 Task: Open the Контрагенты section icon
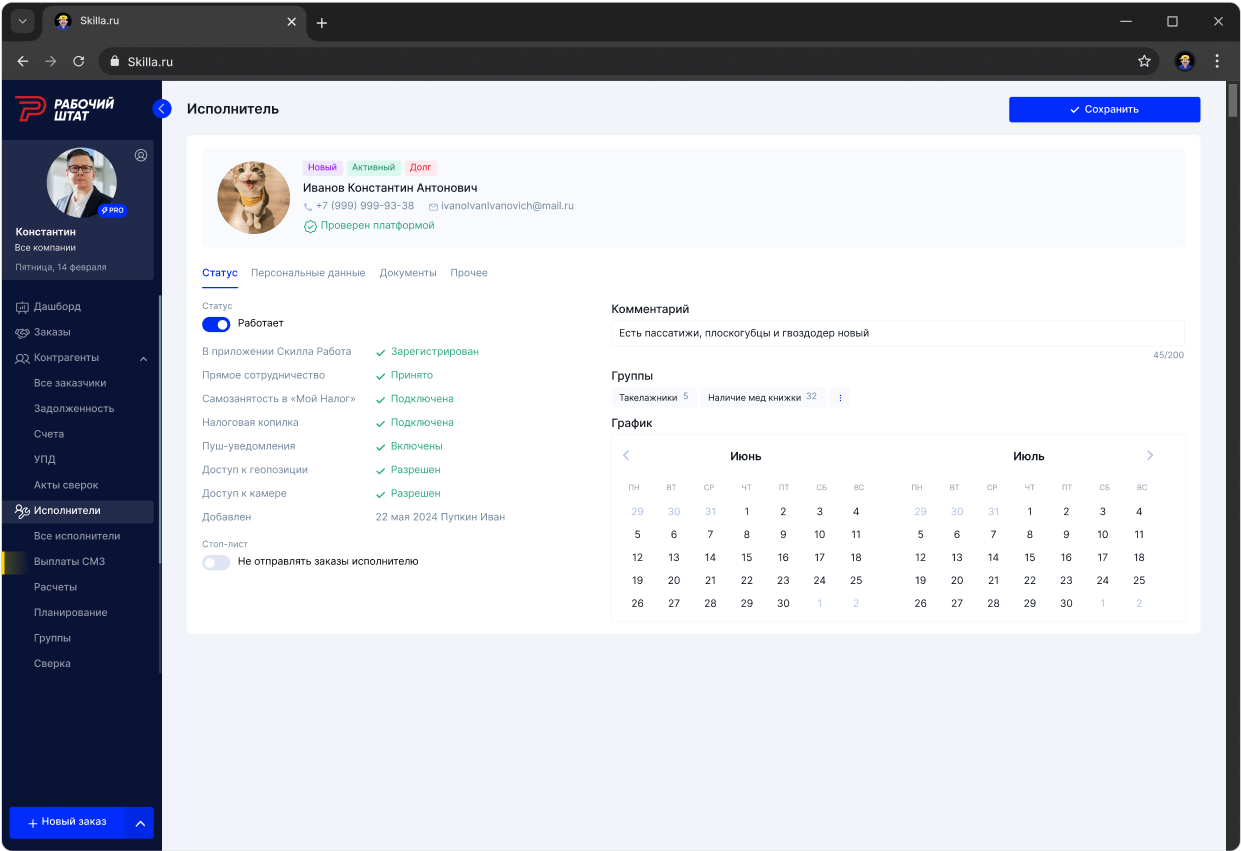point(22,358)
